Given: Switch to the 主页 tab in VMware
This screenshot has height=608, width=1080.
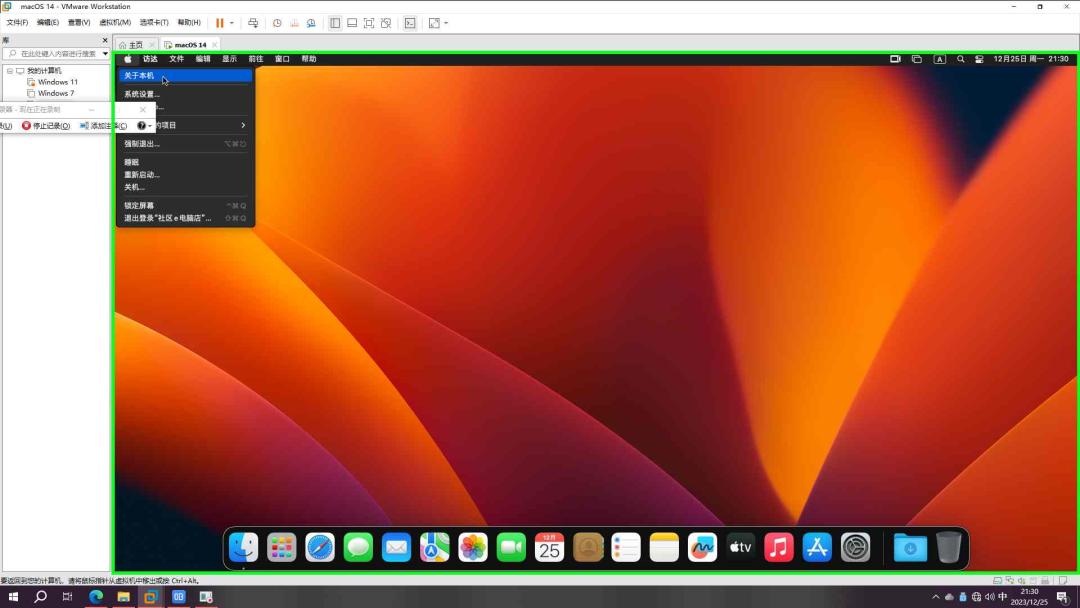Looking at the screenshot, I should (x=133, y=44).
